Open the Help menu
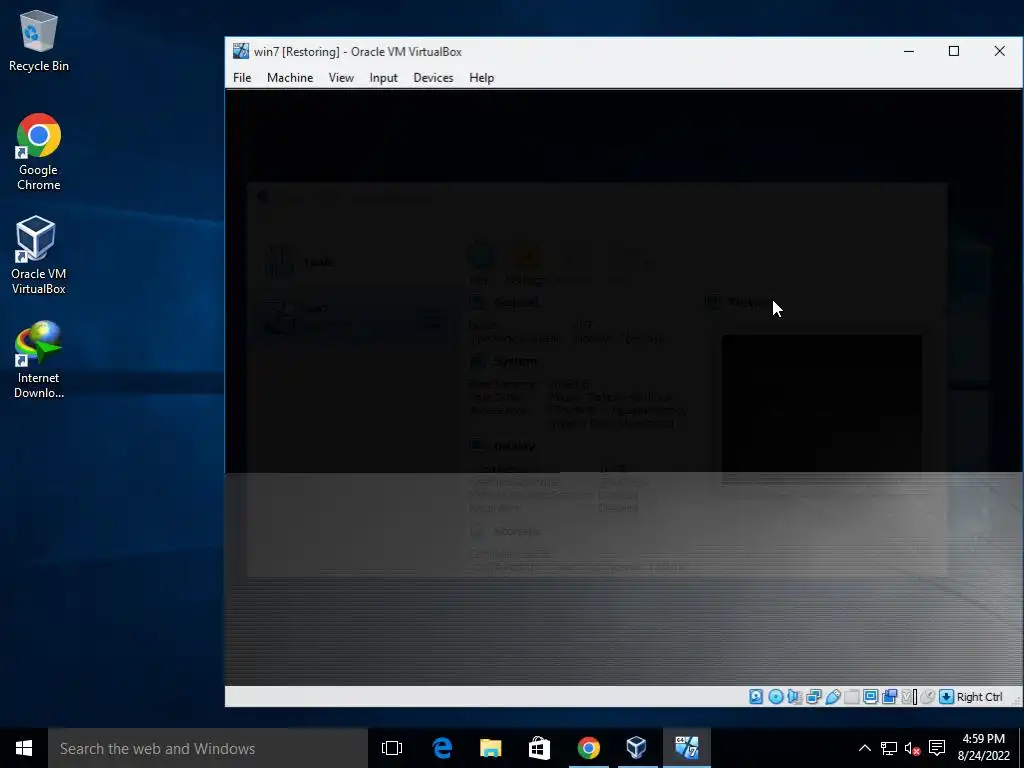The image size is (1024, 768). click(481, 78)
